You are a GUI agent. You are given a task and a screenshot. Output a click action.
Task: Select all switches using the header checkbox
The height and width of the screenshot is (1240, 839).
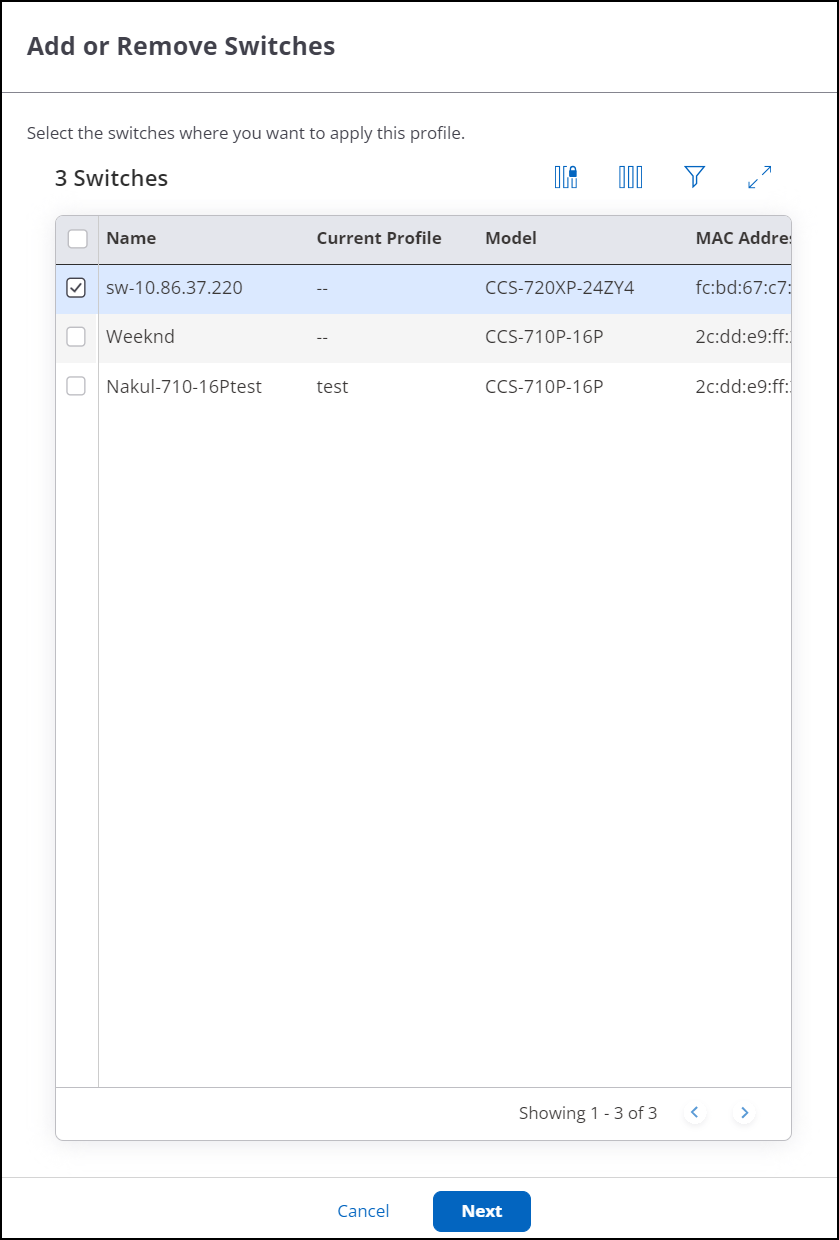coord(76,237)
